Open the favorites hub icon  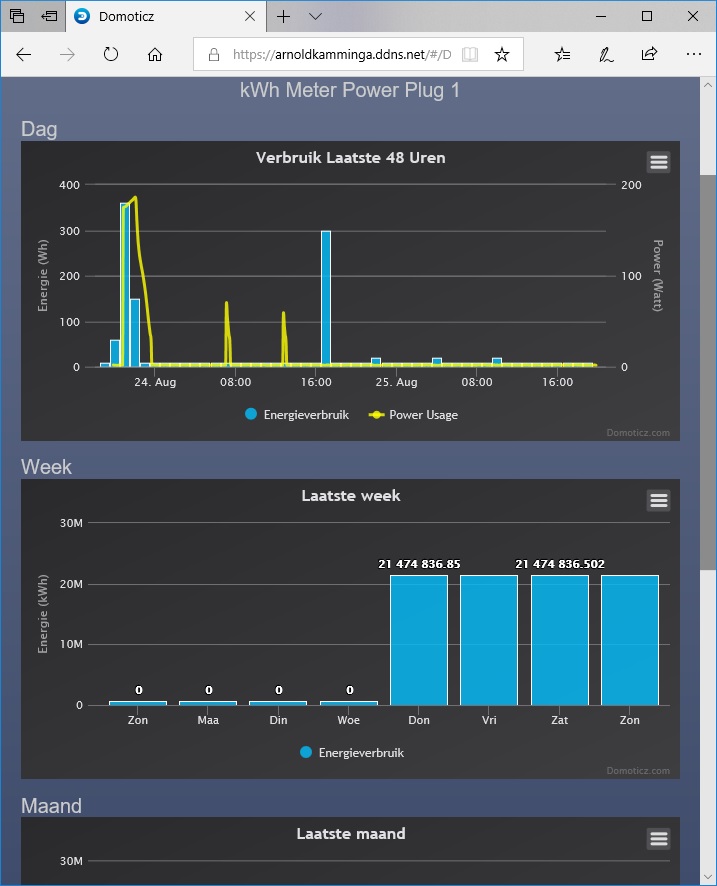tap(562, 54)
